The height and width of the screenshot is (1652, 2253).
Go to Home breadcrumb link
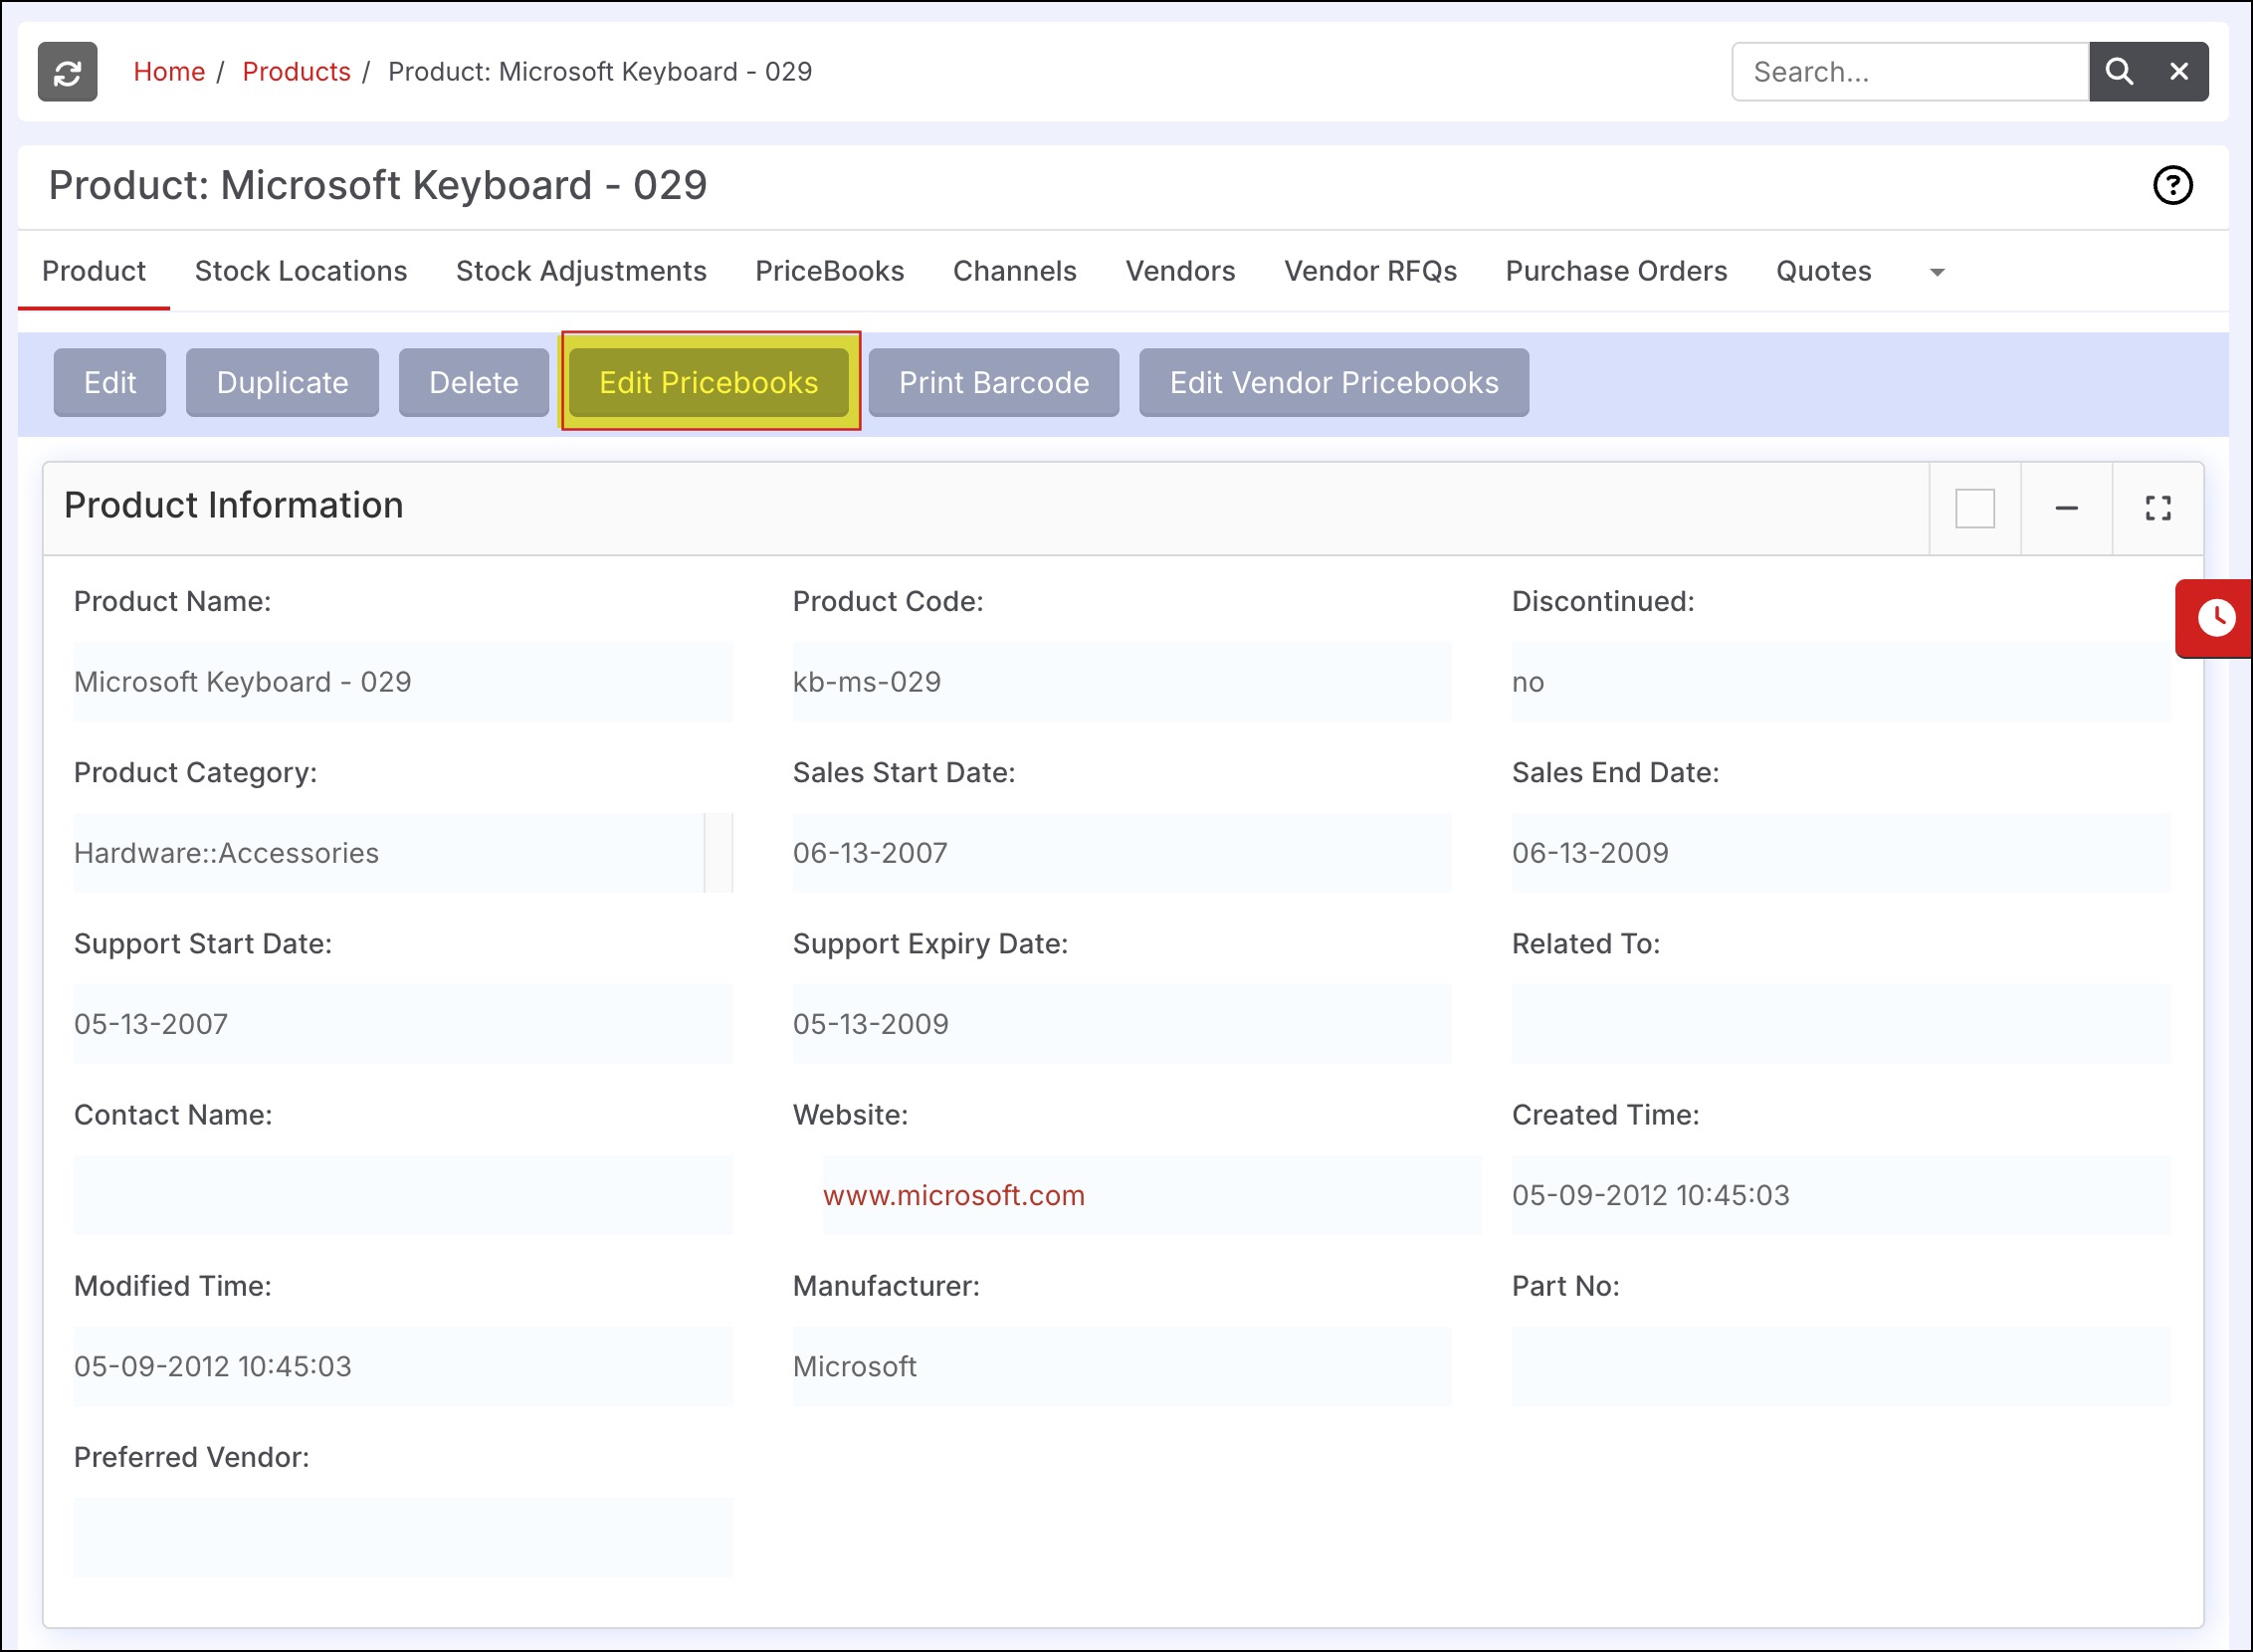pos(169,72)
